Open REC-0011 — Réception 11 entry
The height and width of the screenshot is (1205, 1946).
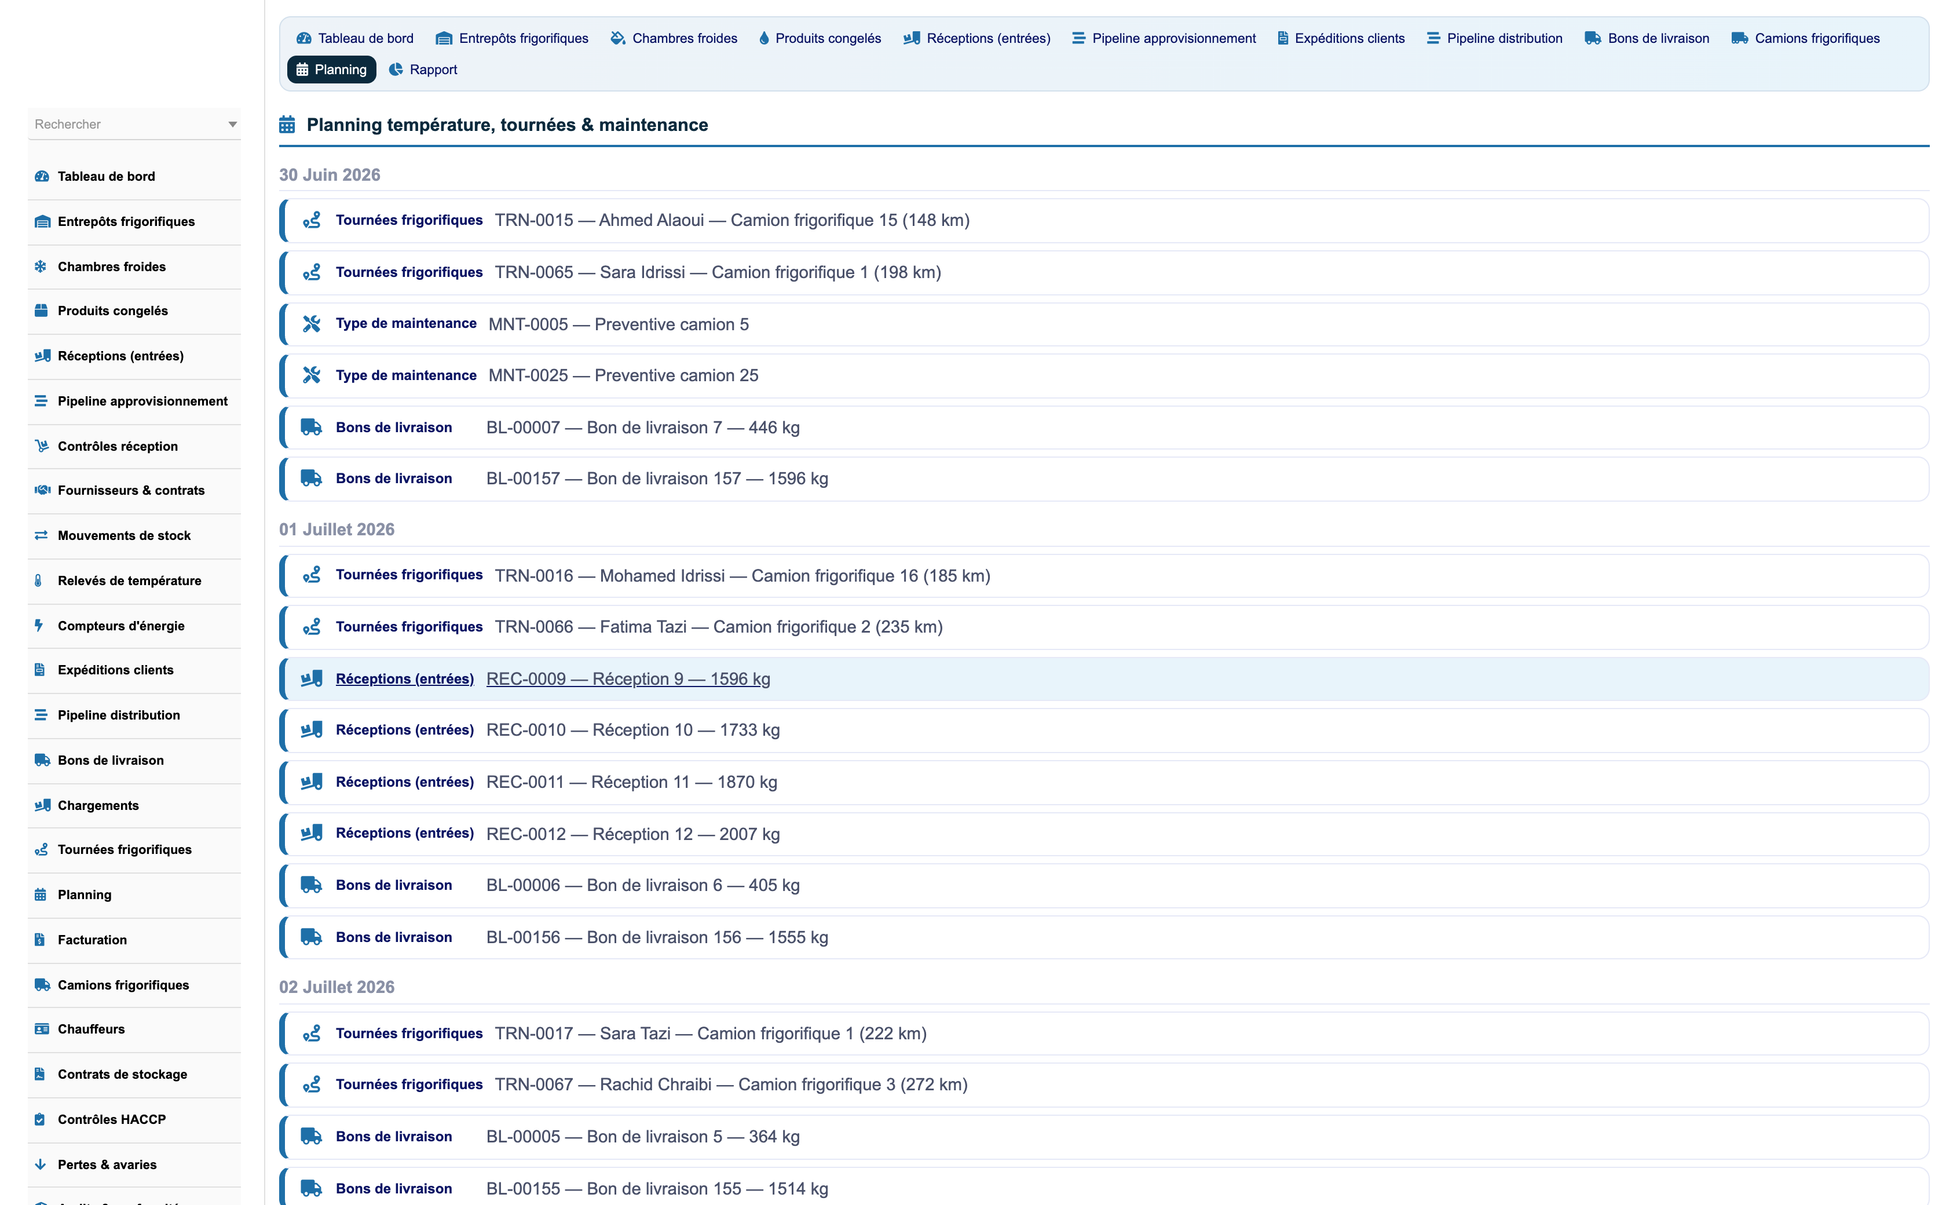click(x=1104, y=782)
